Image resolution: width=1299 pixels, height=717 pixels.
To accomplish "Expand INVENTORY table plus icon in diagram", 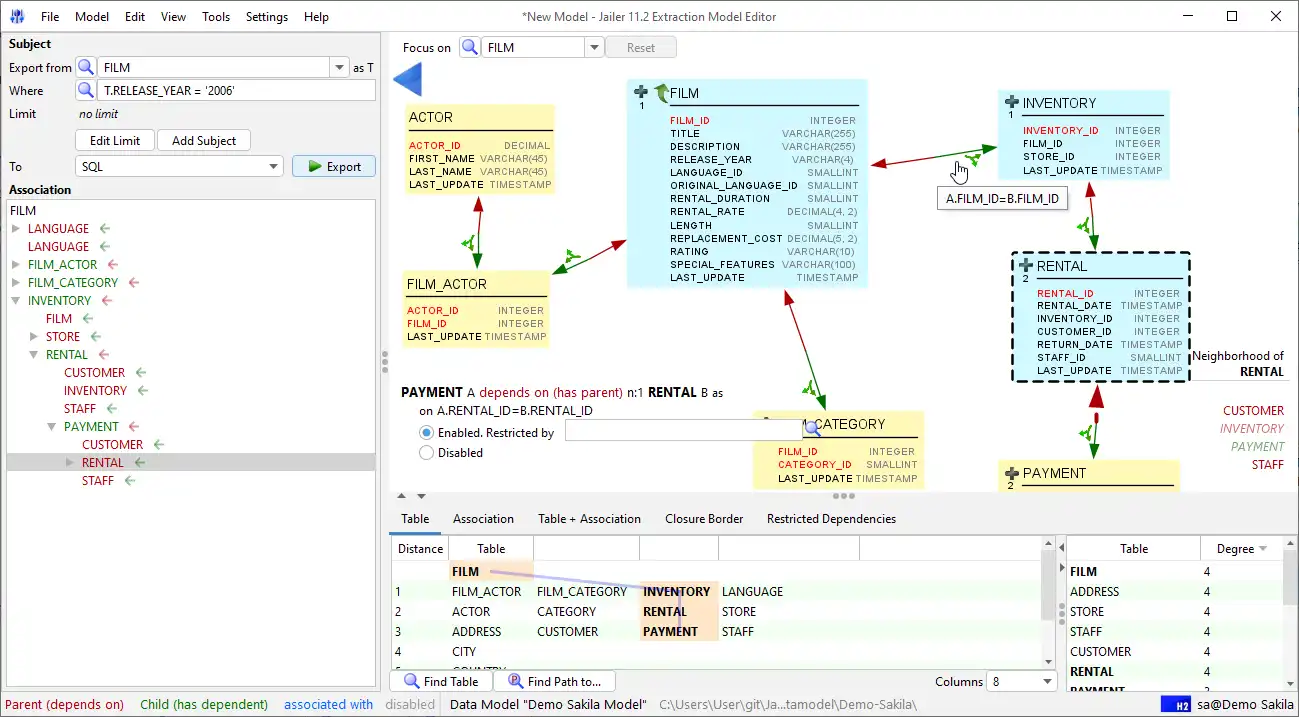I will click(1011, 102).
